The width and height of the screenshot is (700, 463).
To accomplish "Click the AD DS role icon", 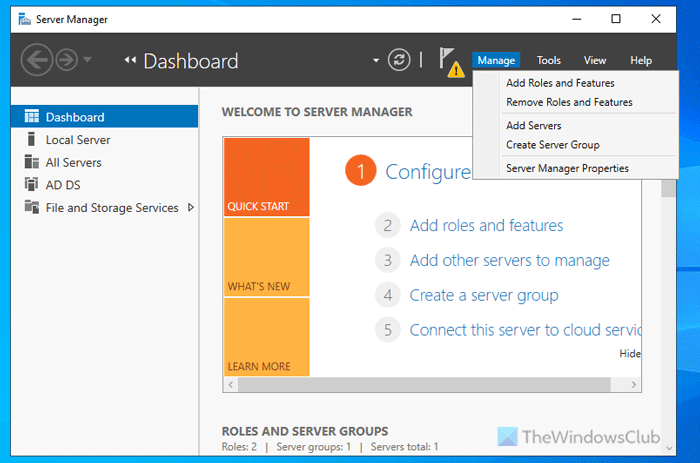I will tap(30, 185).
